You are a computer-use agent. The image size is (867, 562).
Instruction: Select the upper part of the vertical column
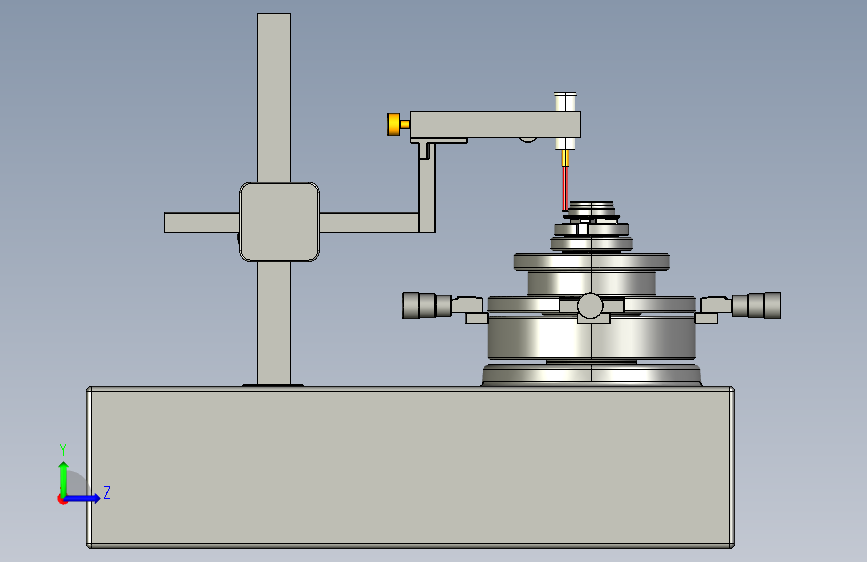pos(274,97)
